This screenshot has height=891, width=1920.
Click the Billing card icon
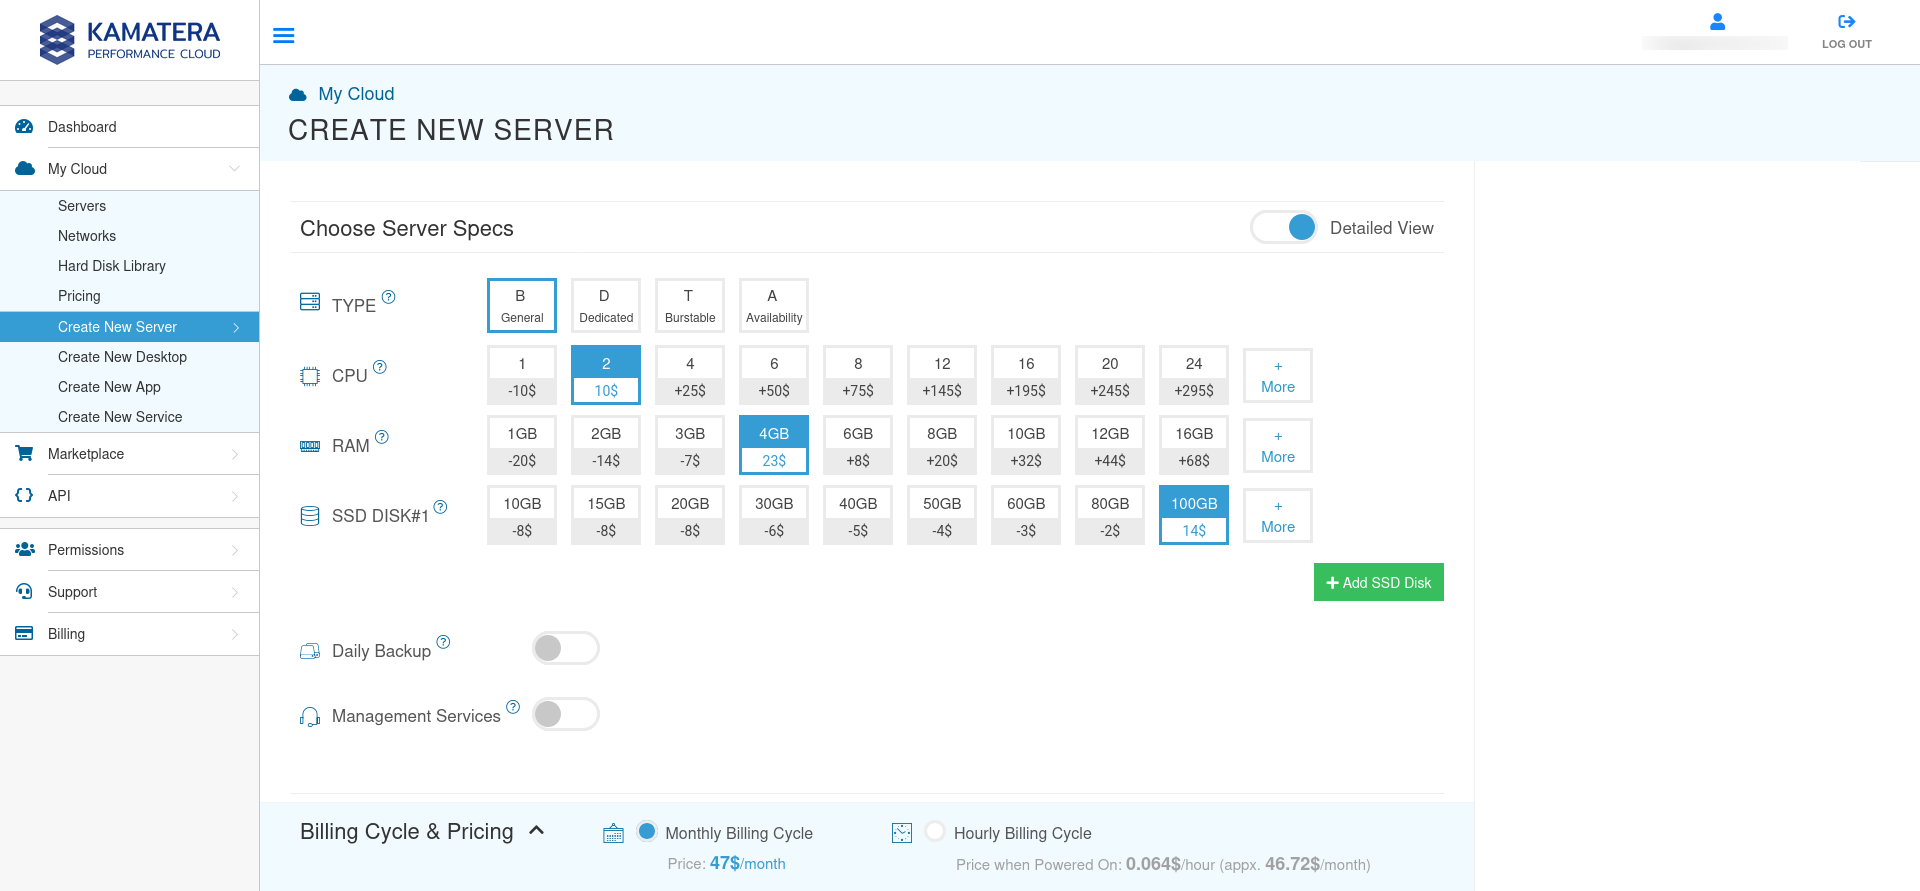click(x=25, y=633)
